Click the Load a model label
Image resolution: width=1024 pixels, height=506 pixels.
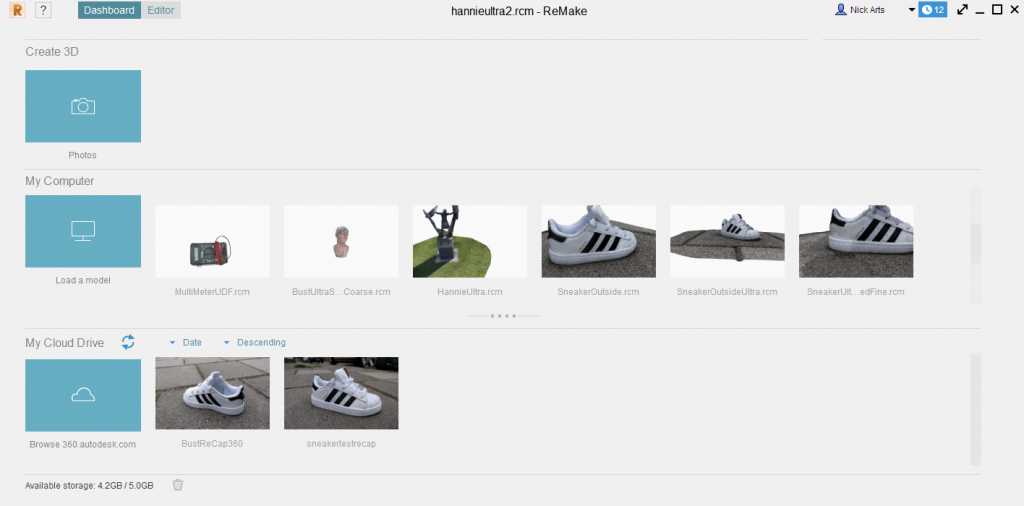pyautogui.click(x=83, y=280)
